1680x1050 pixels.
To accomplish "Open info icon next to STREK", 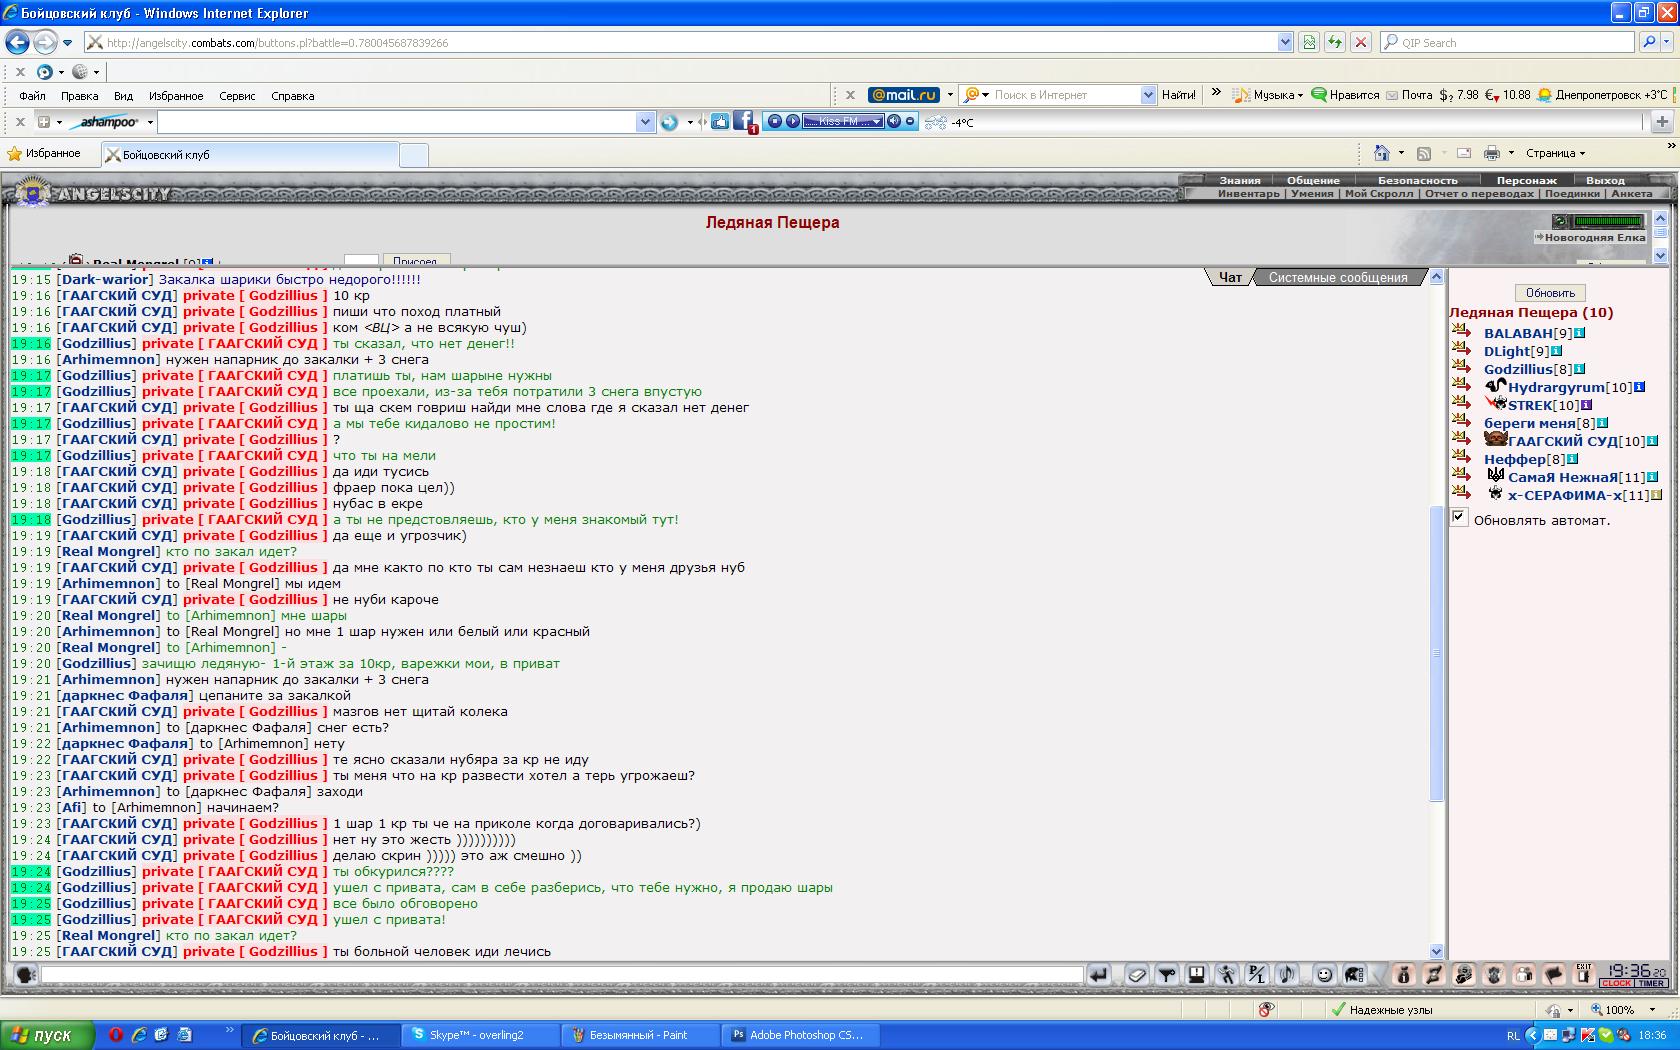I will (1586, 405).
